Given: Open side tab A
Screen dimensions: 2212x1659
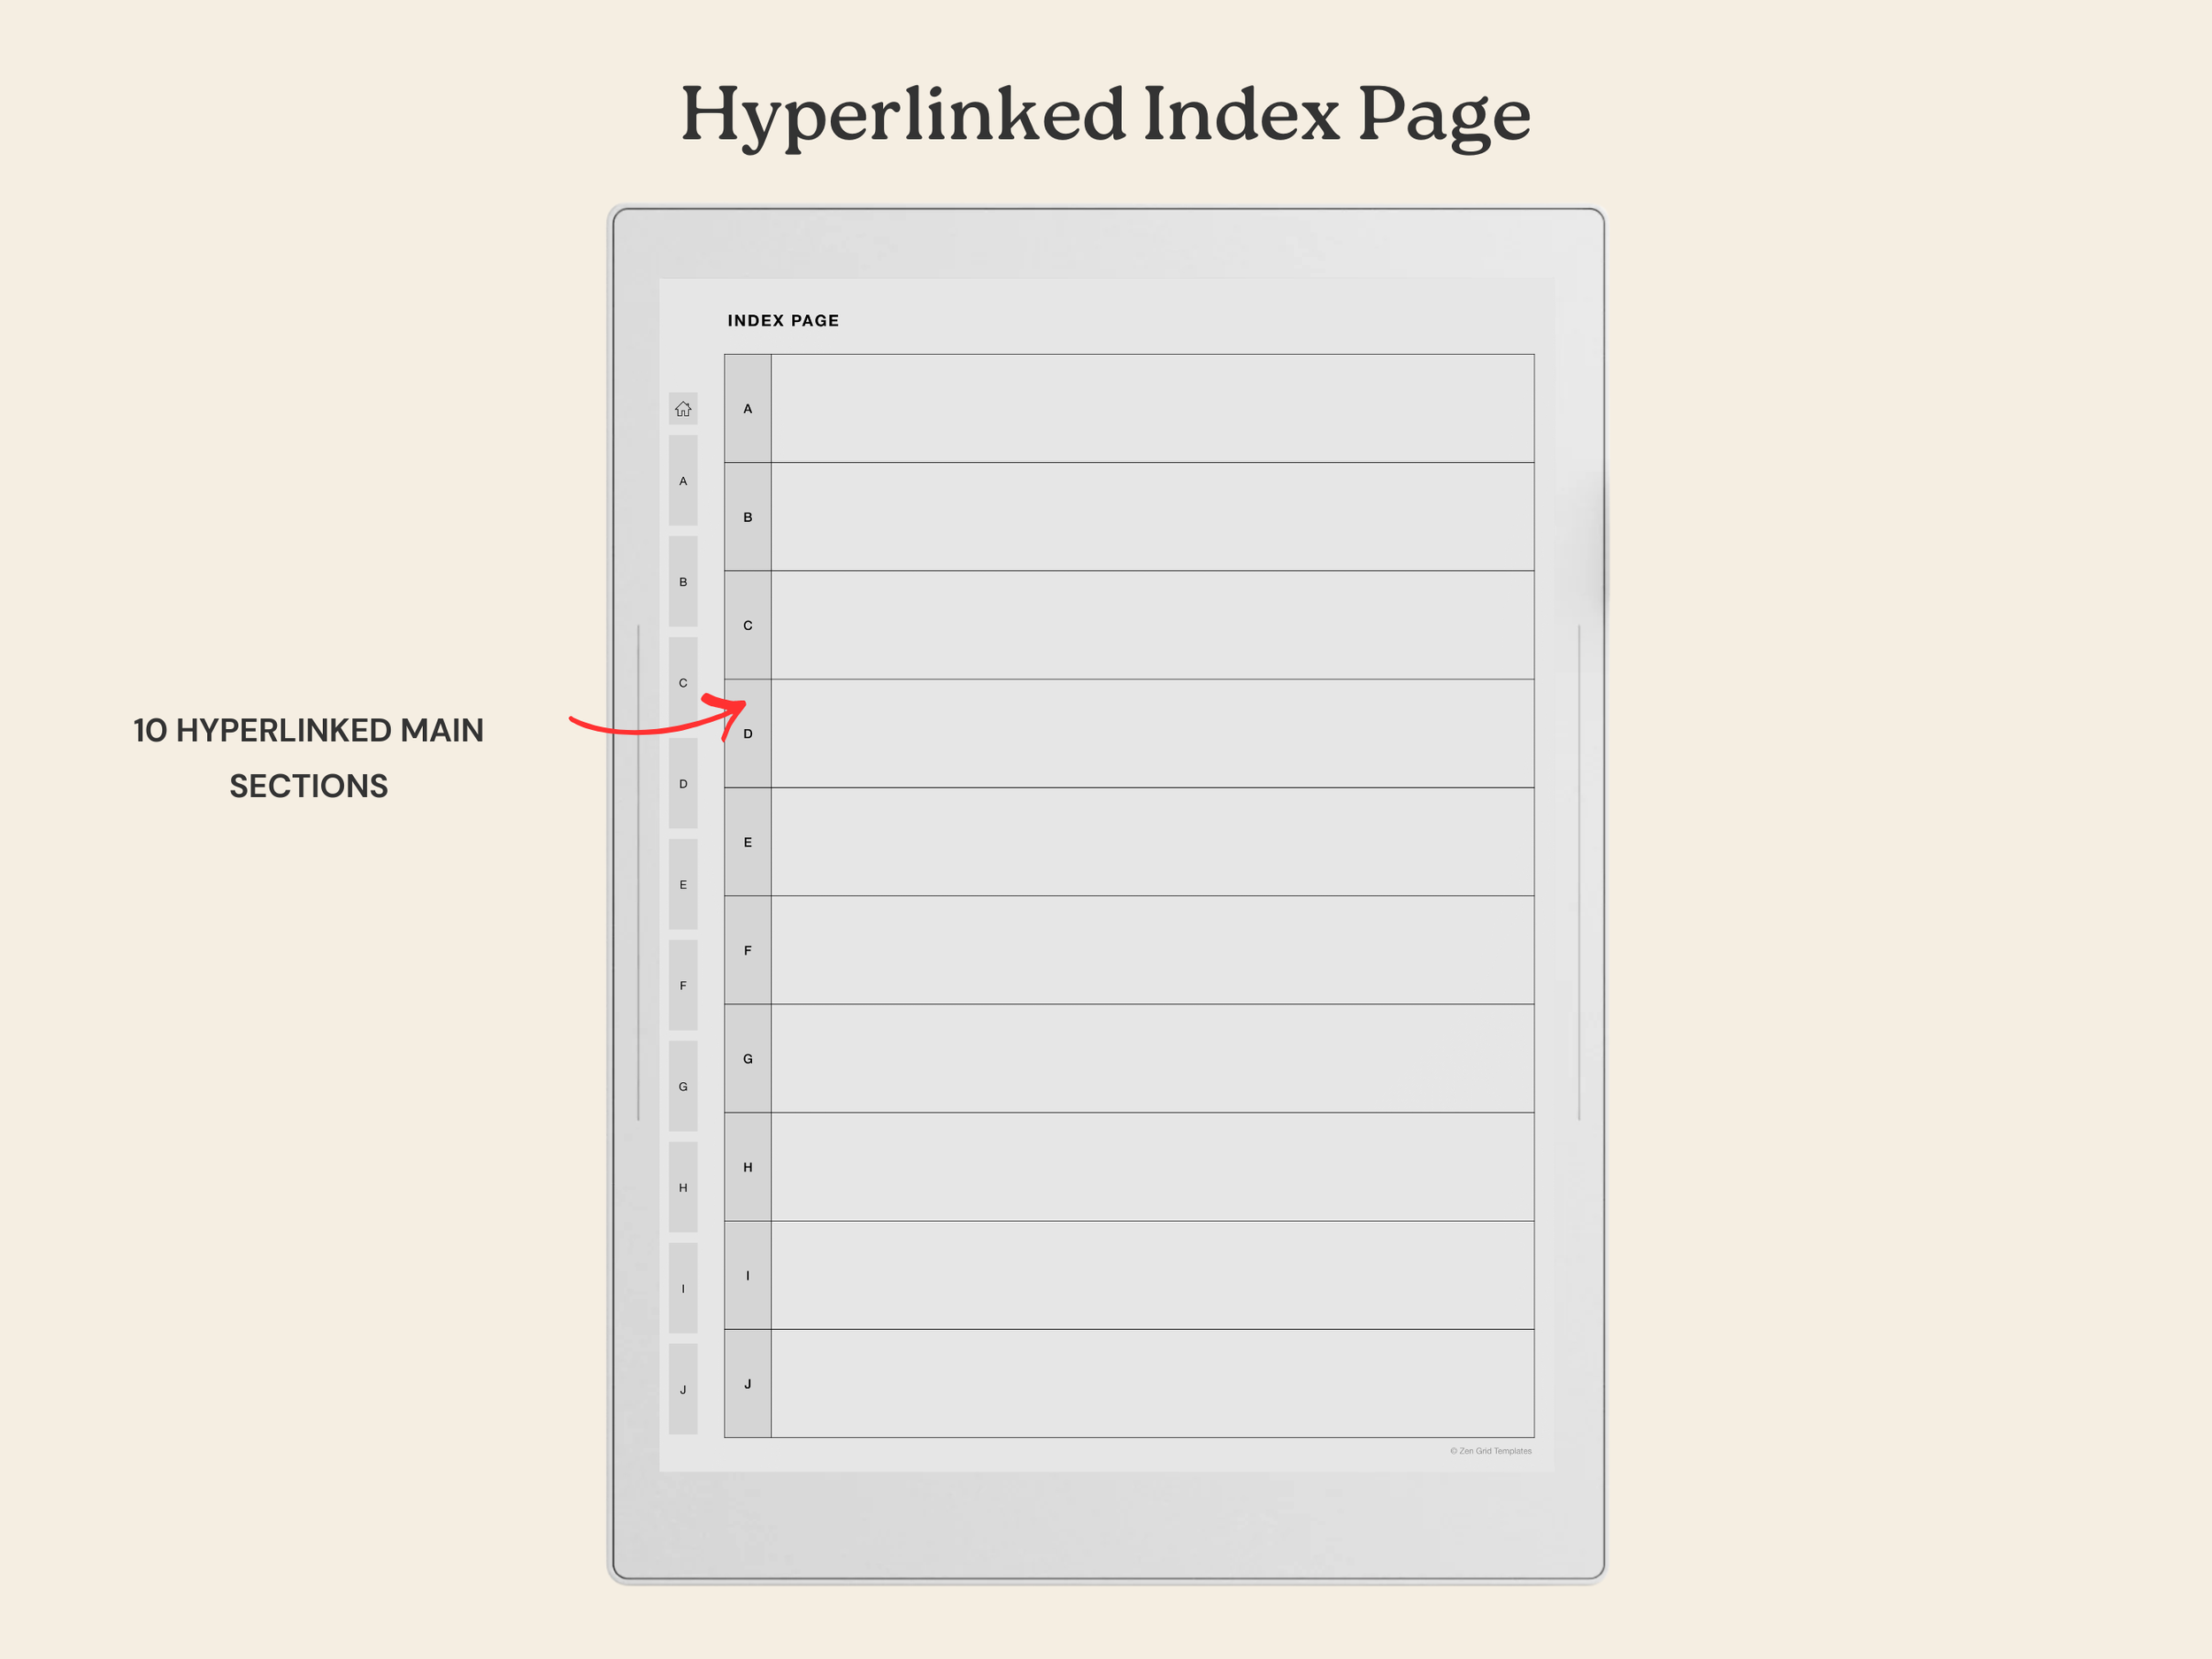Looking at the screenshot, I should (683, 481).
